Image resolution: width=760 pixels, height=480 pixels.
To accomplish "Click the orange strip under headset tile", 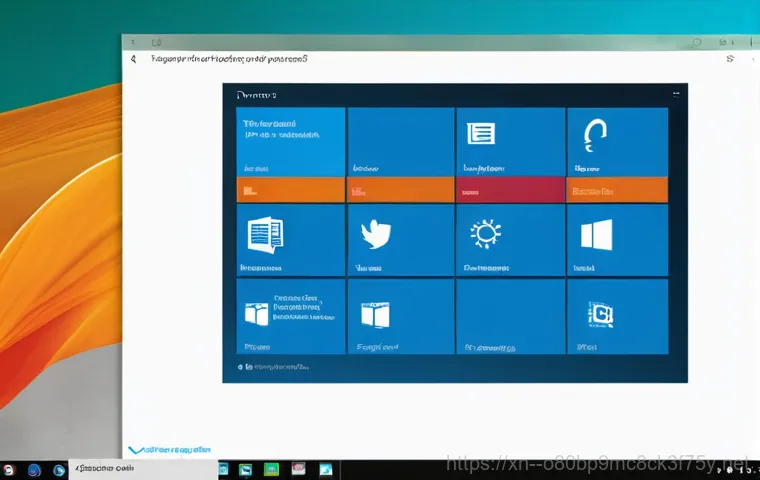I will pos(616,190).
